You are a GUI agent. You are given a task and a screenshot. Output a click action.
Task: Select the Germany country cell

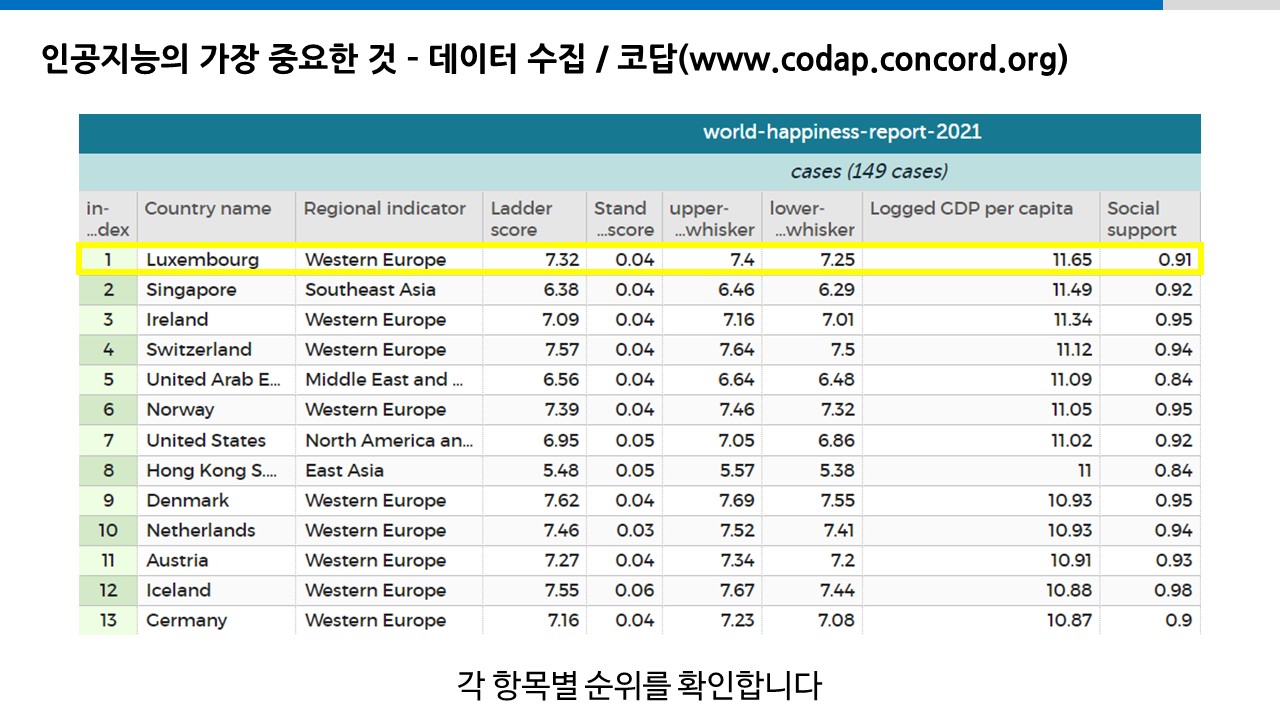[216, 621]
